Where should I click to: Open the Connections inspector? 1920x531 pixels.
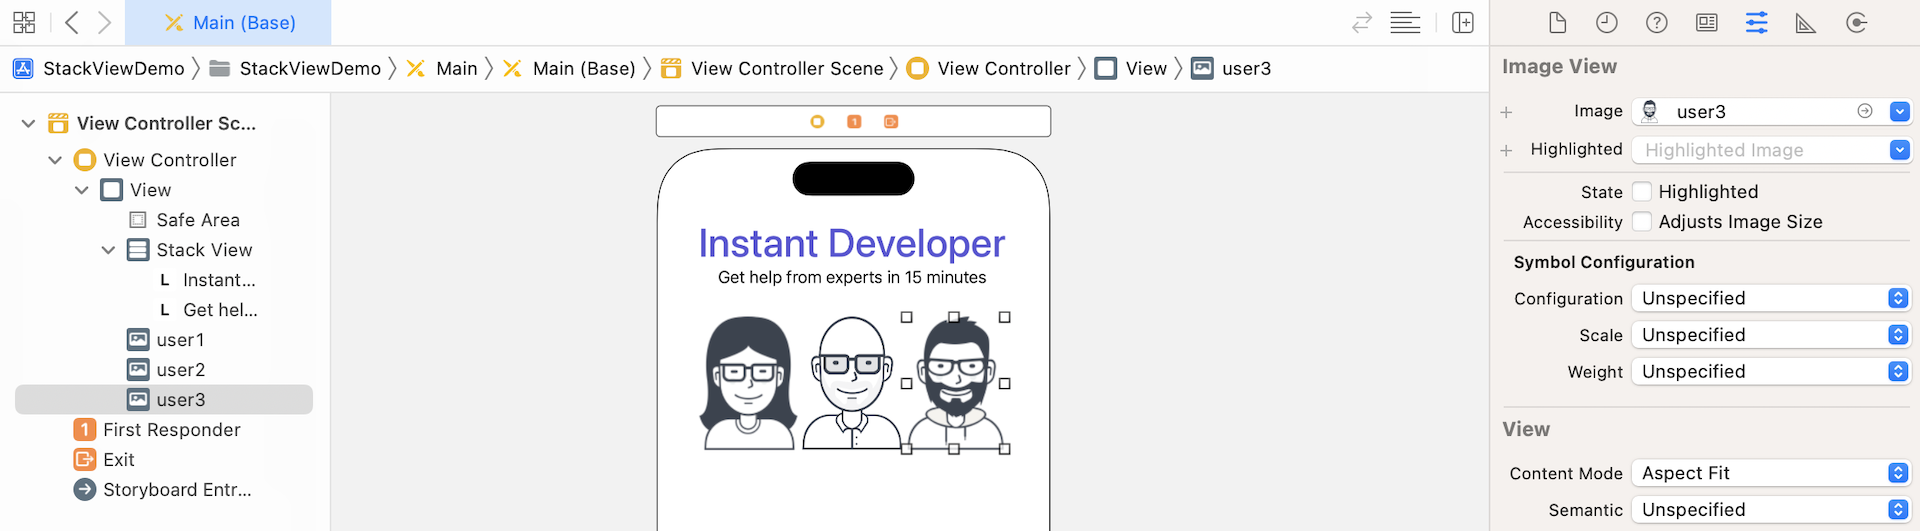click(x=1856, y=23)
